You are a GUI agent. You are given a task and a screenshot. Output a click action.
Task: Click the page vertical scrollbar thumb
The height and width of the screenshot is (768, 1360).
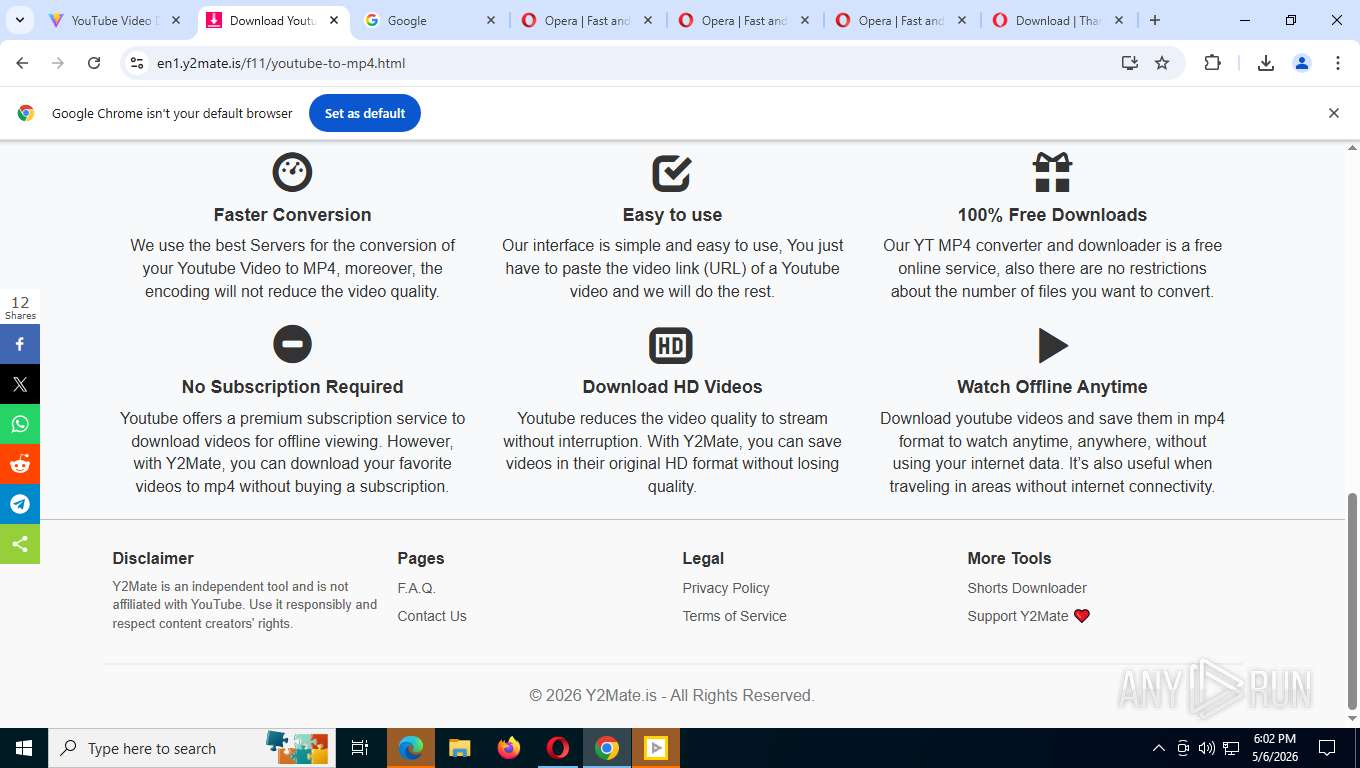pyautogui.click(x=1352, y=600)
